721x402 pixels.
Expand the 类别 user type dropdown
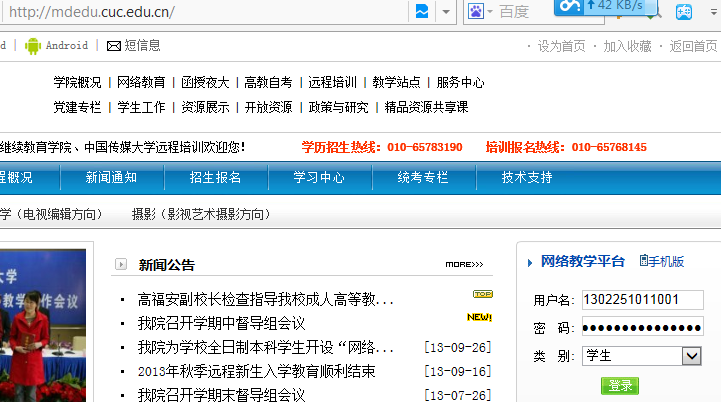pyautogui.click(x=691, y=356)
